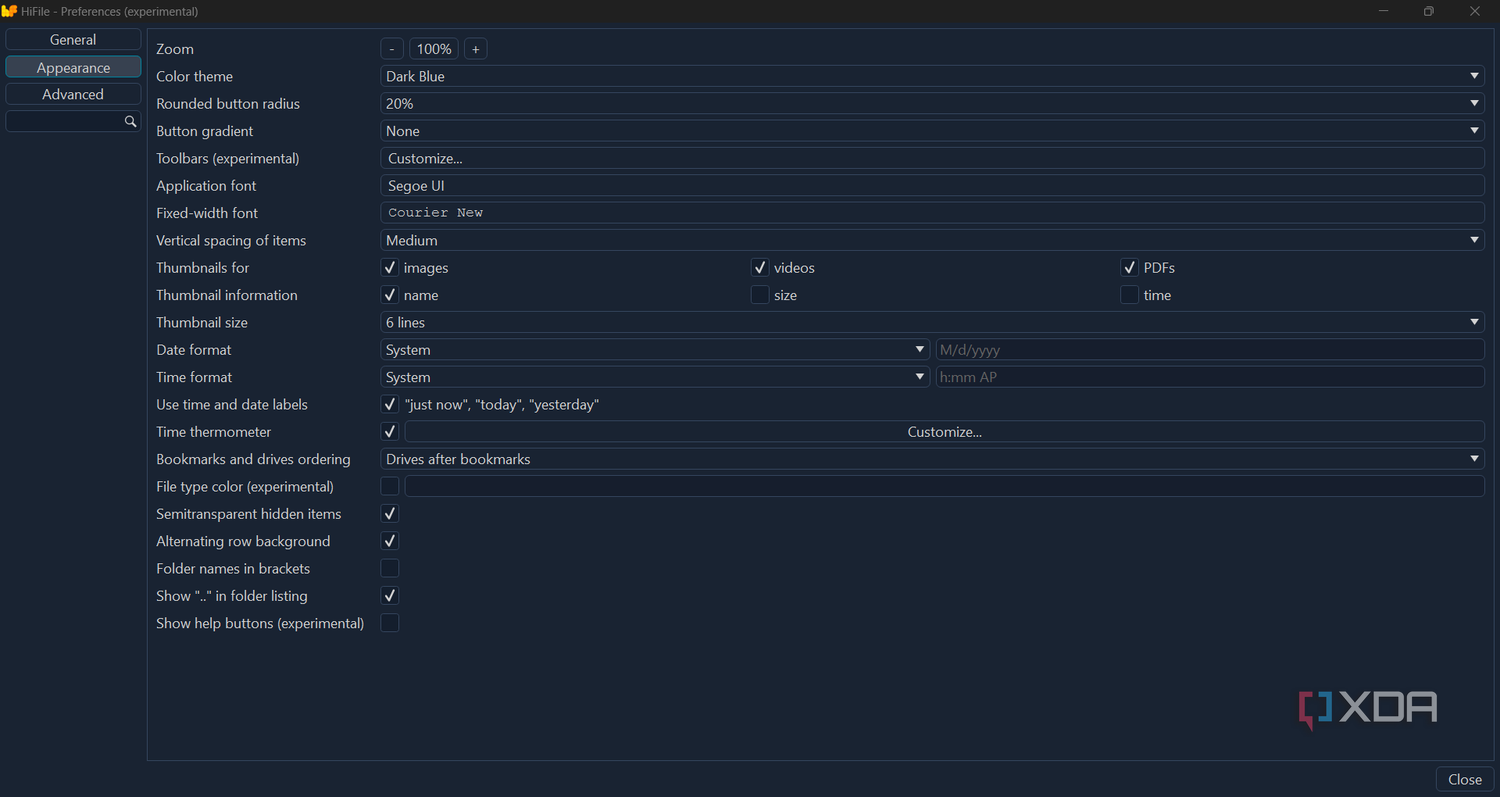Click the 100% zoom reset button

tap(434, 49)
